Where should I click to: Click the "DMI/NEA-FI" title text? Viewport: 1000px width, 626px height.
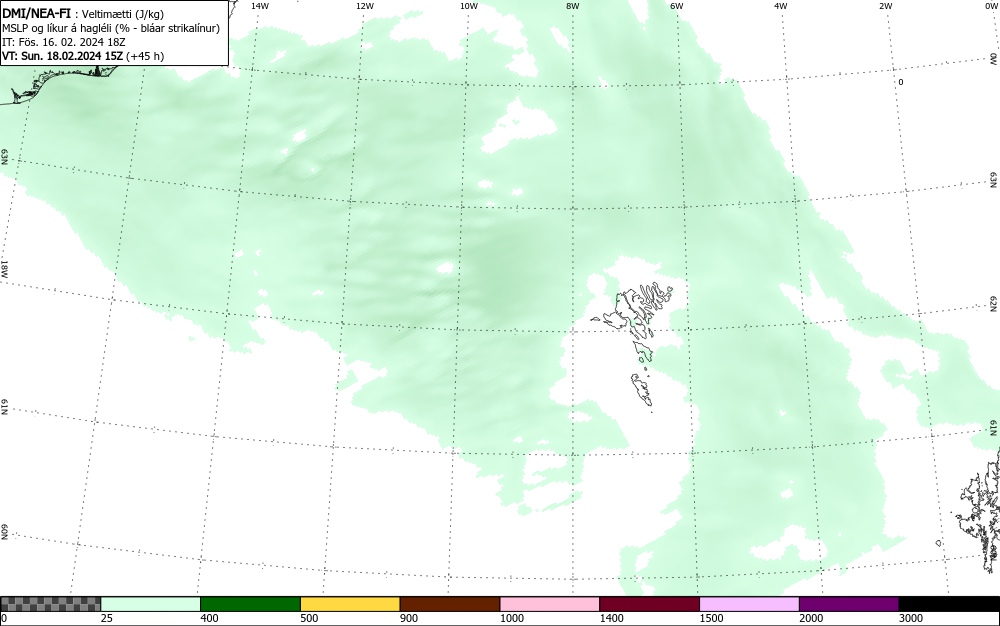[x=36, y=13]
